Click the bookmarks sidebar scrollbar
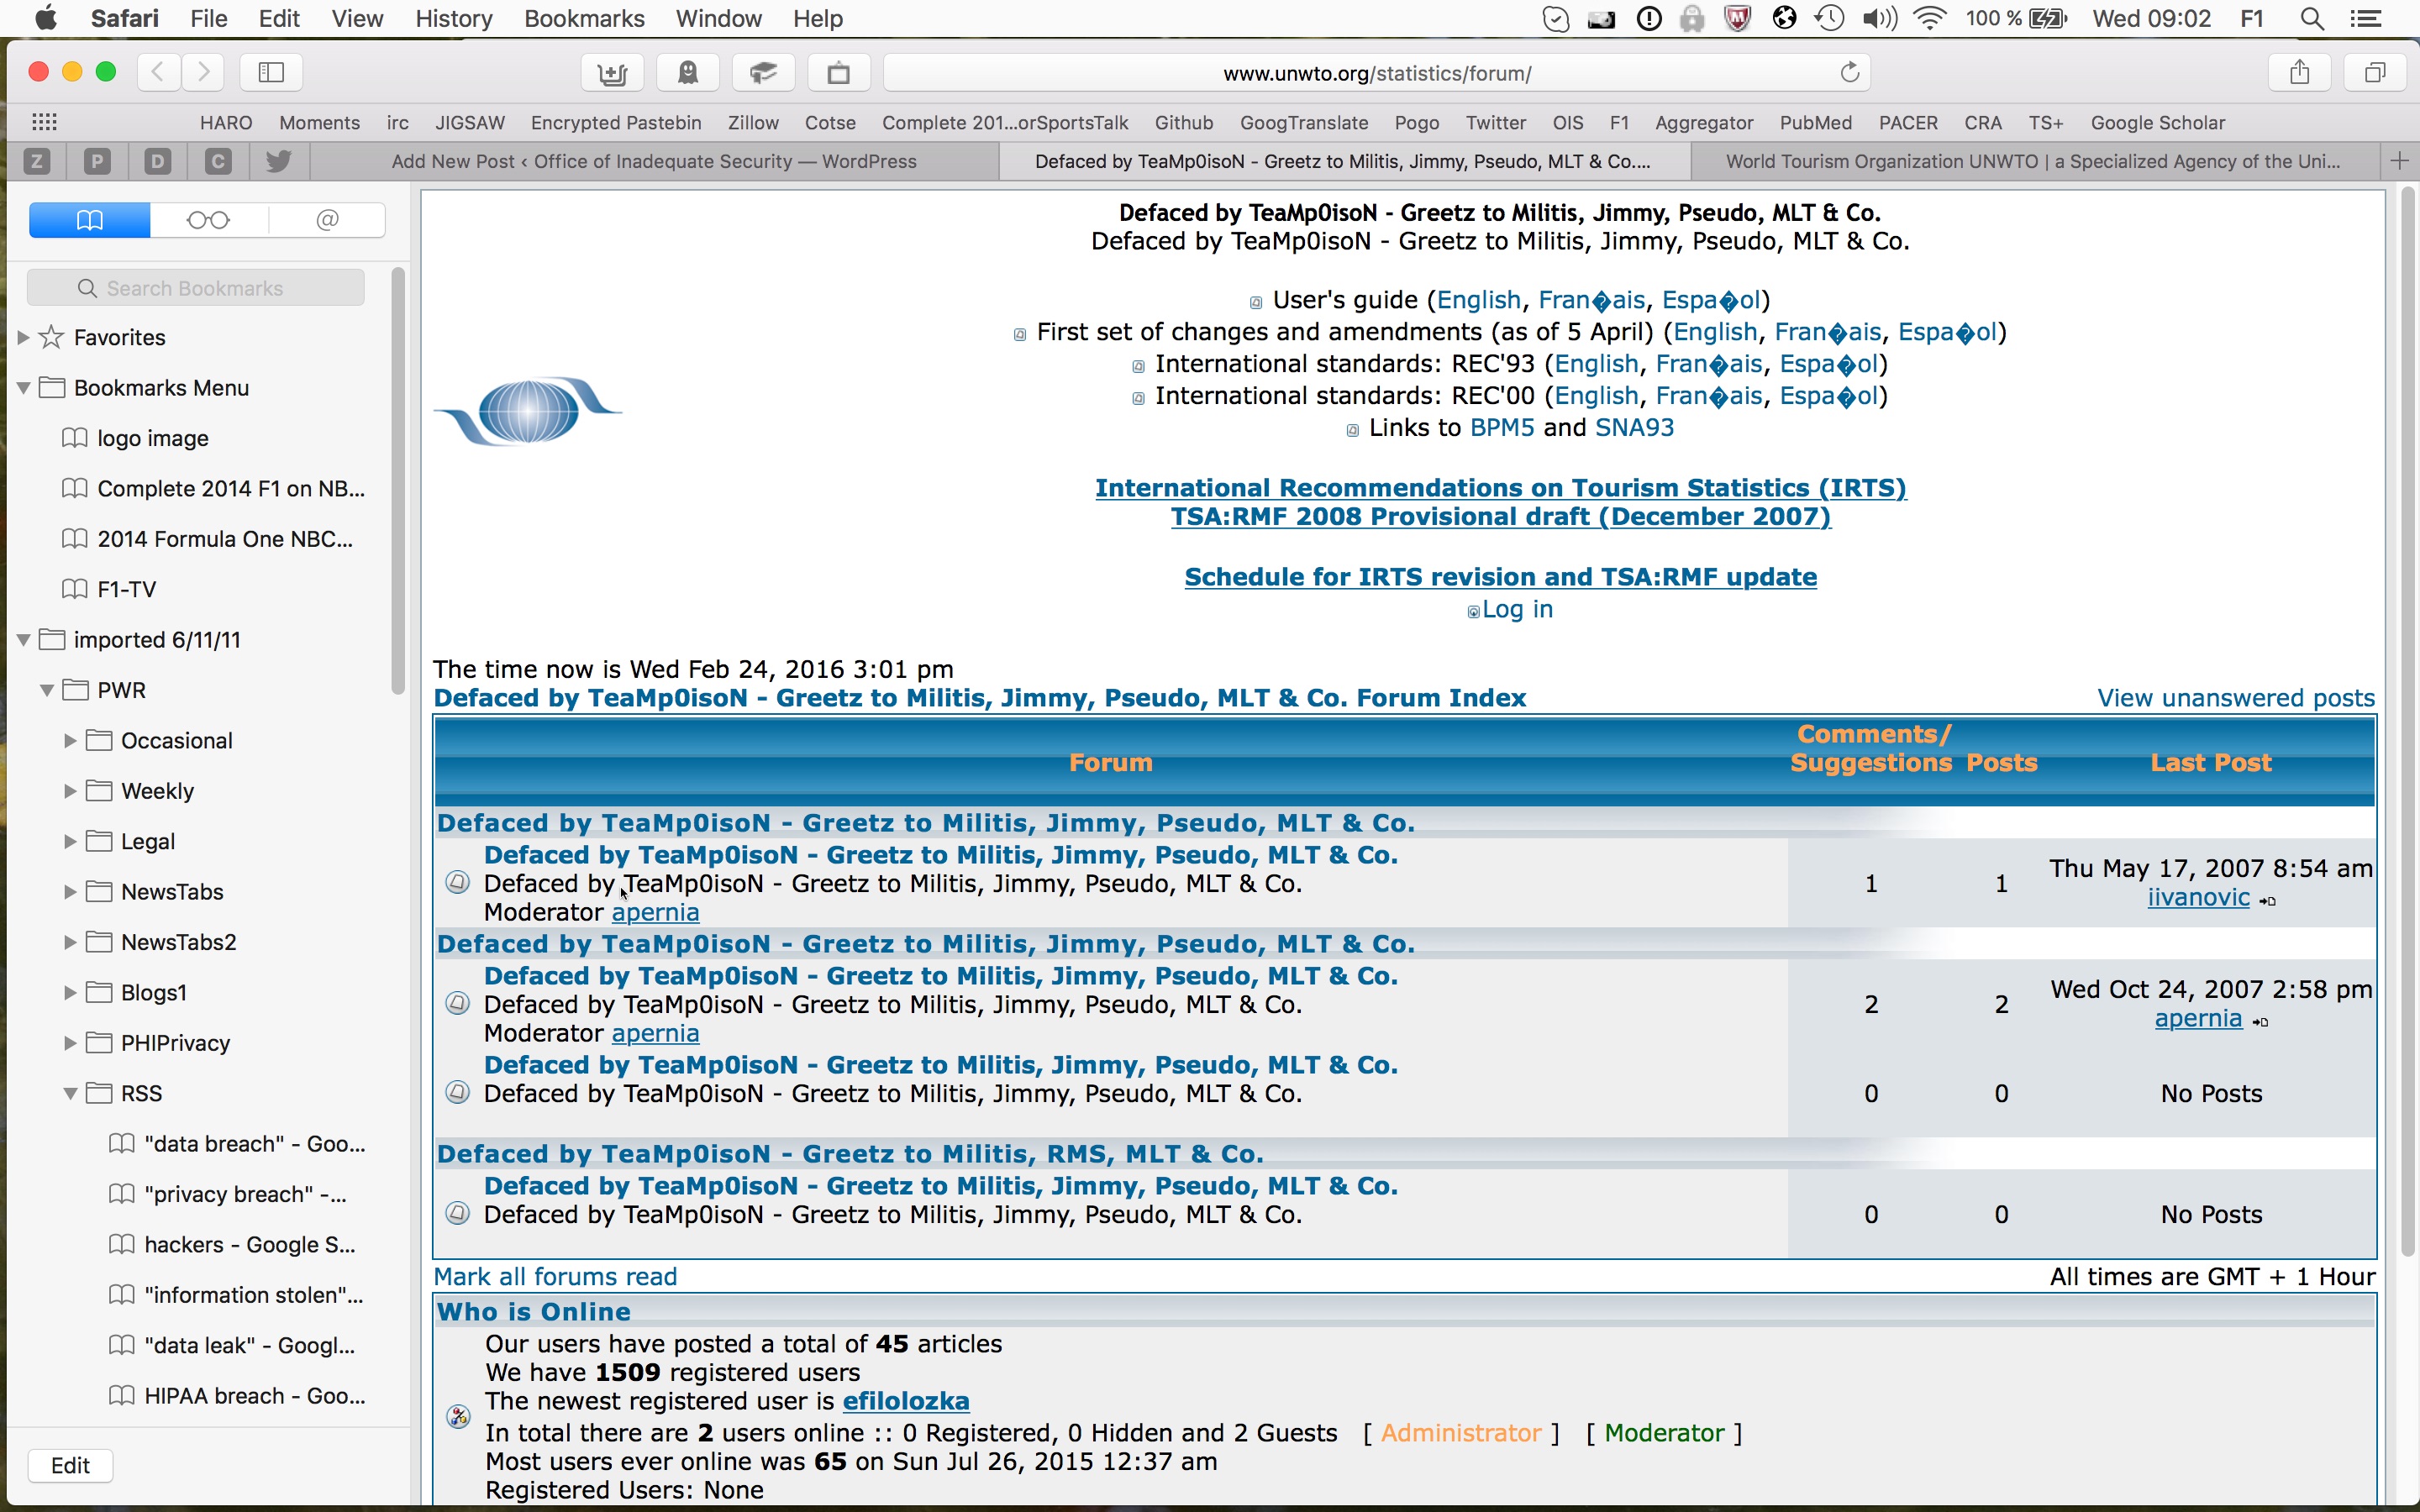This screenshot has height=1512, width=2420. tap(398, 480)
